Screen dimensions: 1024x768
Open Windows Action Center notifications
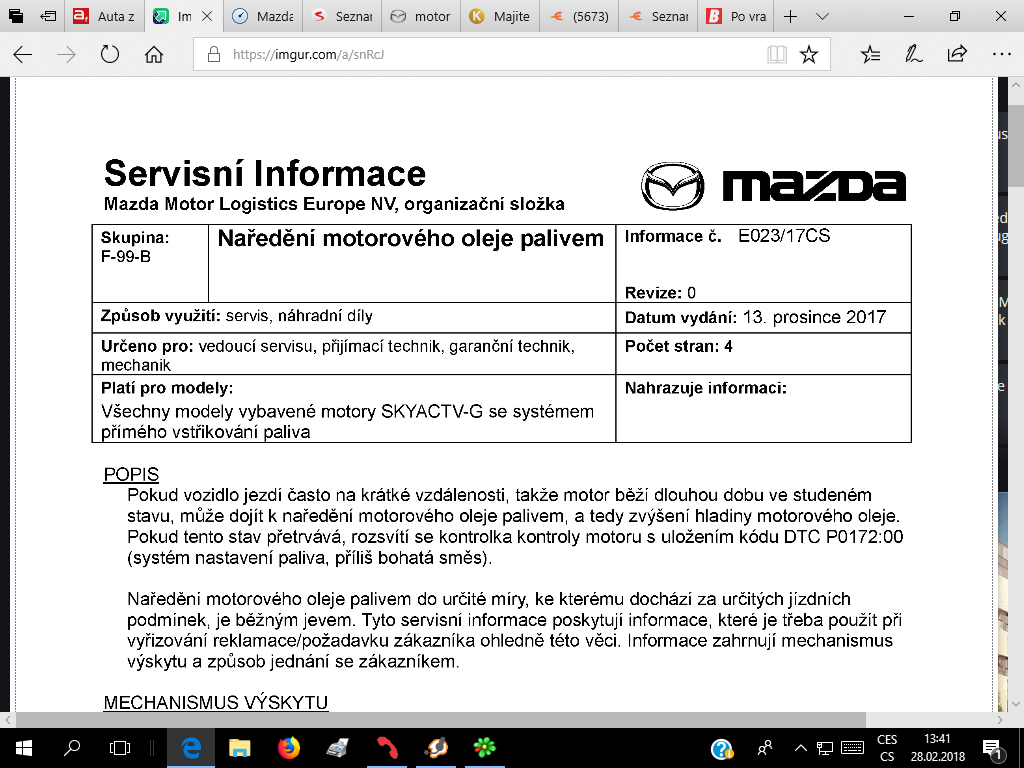pyautogui.click(x=995, y=748)
